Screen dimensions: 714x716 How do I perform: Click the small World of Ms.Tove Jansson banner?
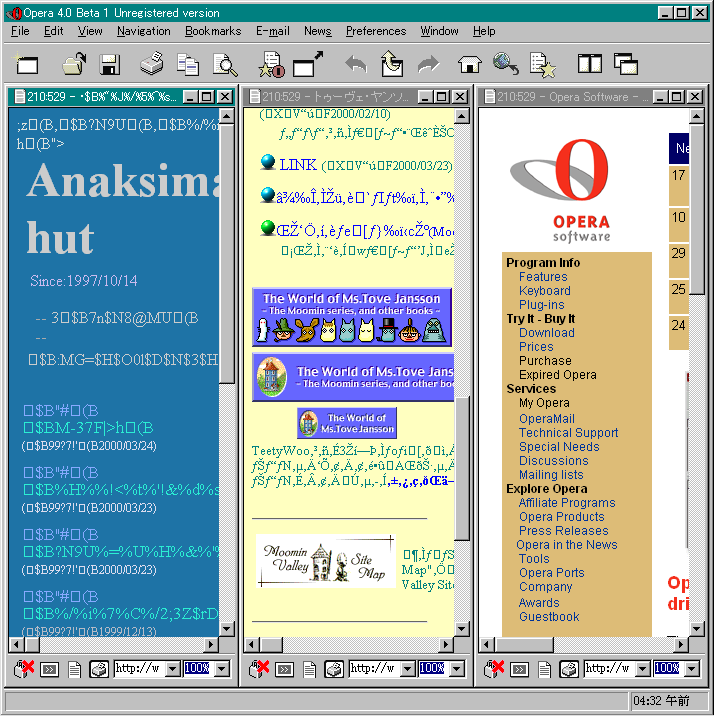tap(346, 423)
